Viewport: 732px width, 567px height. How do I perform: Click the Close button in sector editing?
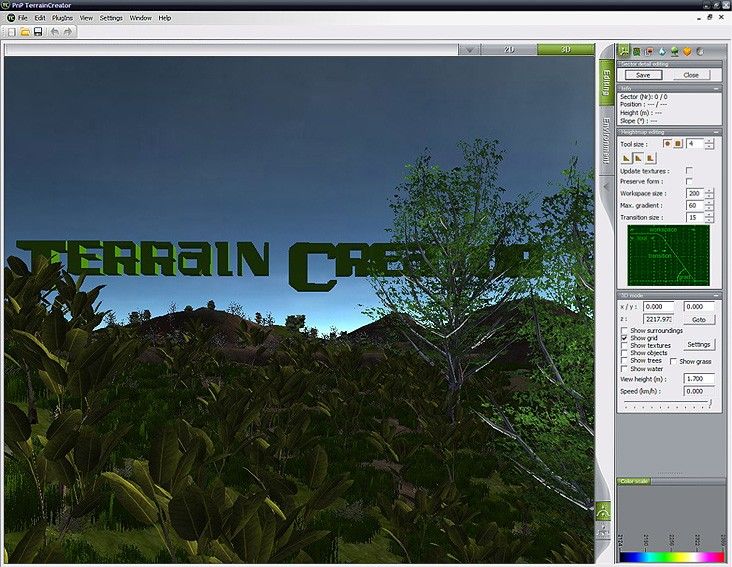click(691, 75)
